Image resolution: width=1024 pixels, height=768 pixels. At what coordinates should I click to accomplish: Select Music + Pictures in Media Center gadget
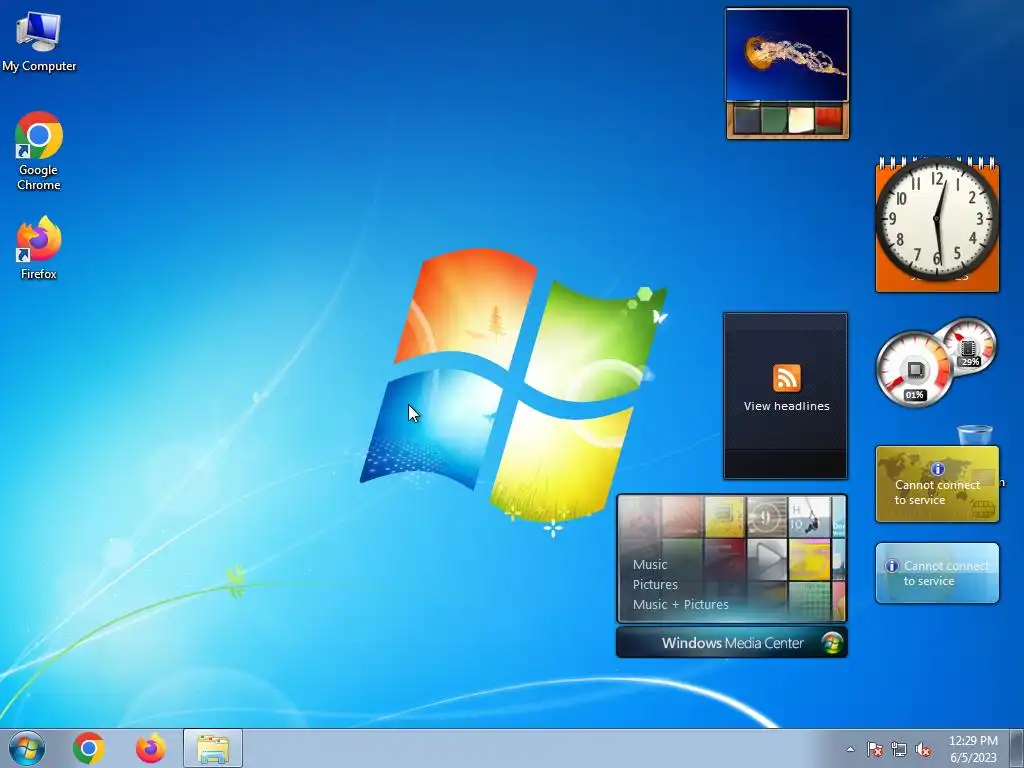point(680,605)
